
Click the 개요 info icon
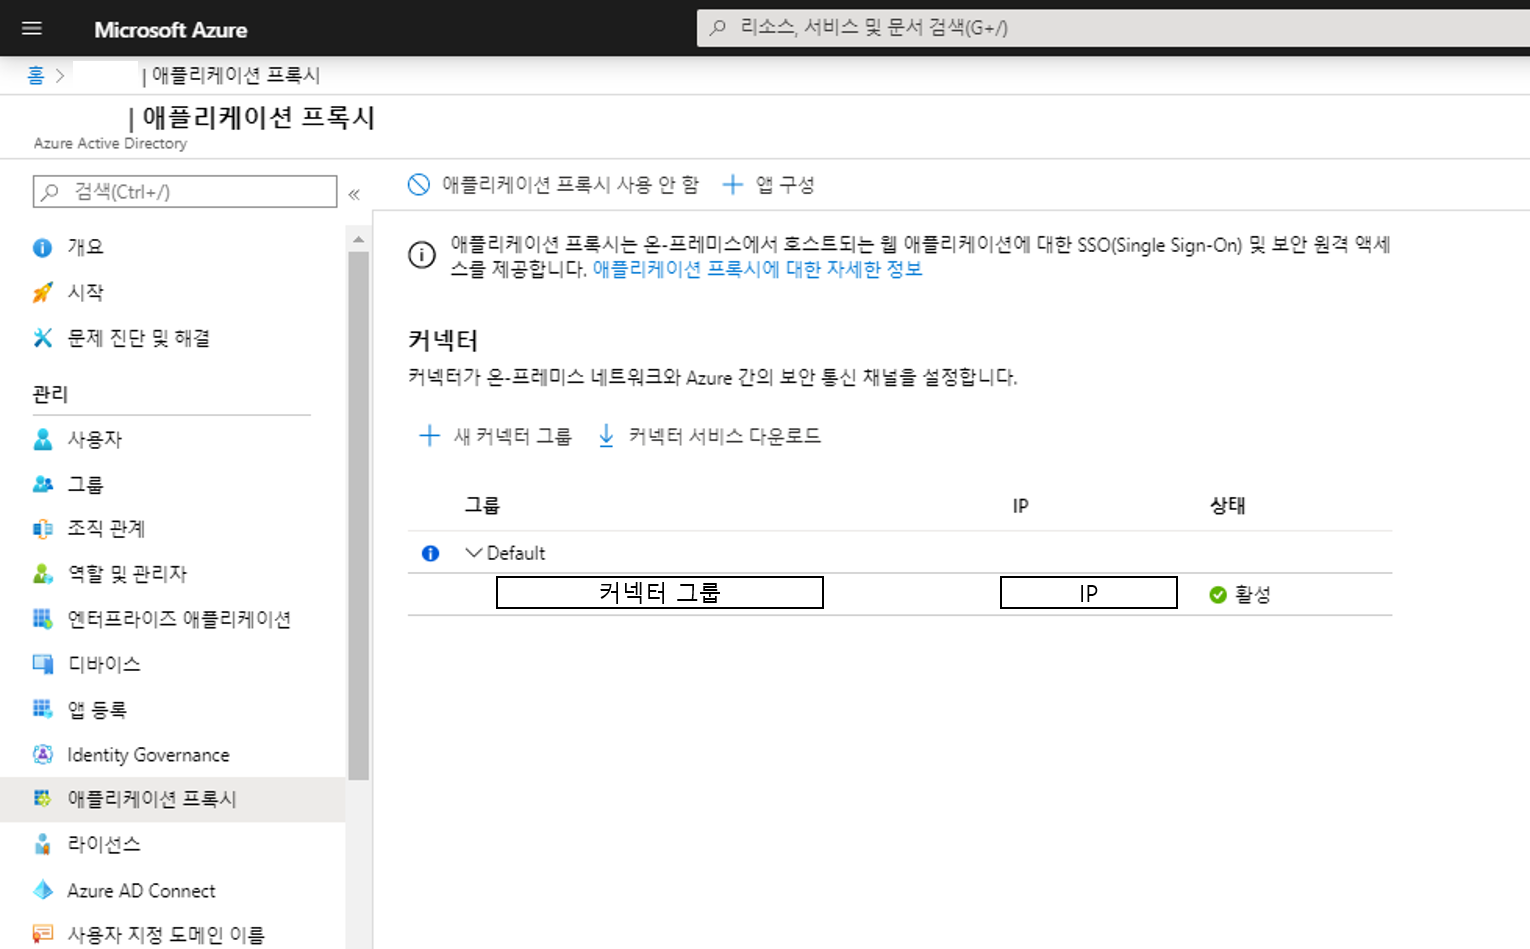coord(42,247)
